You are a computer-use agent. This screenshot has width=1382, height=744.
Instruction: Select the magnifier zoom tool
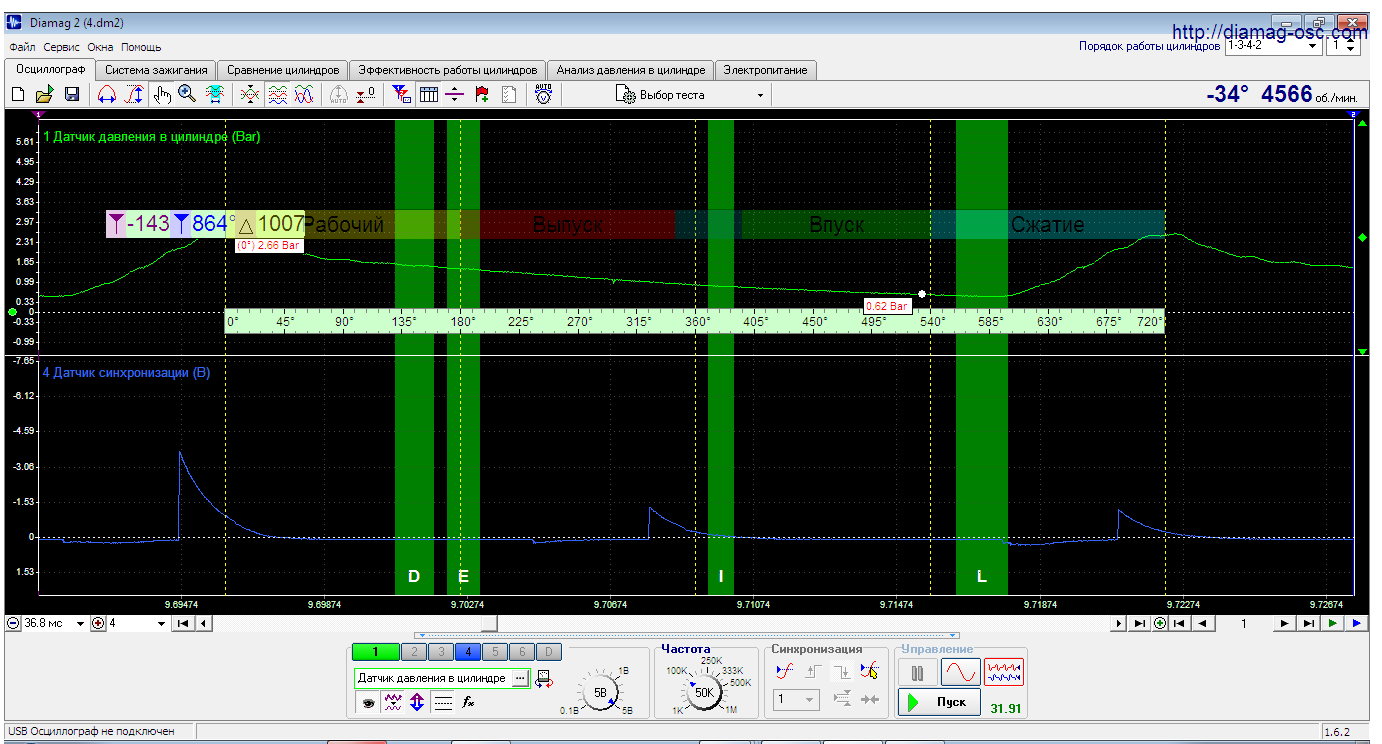pyautogui.click(x=187, y=94)
